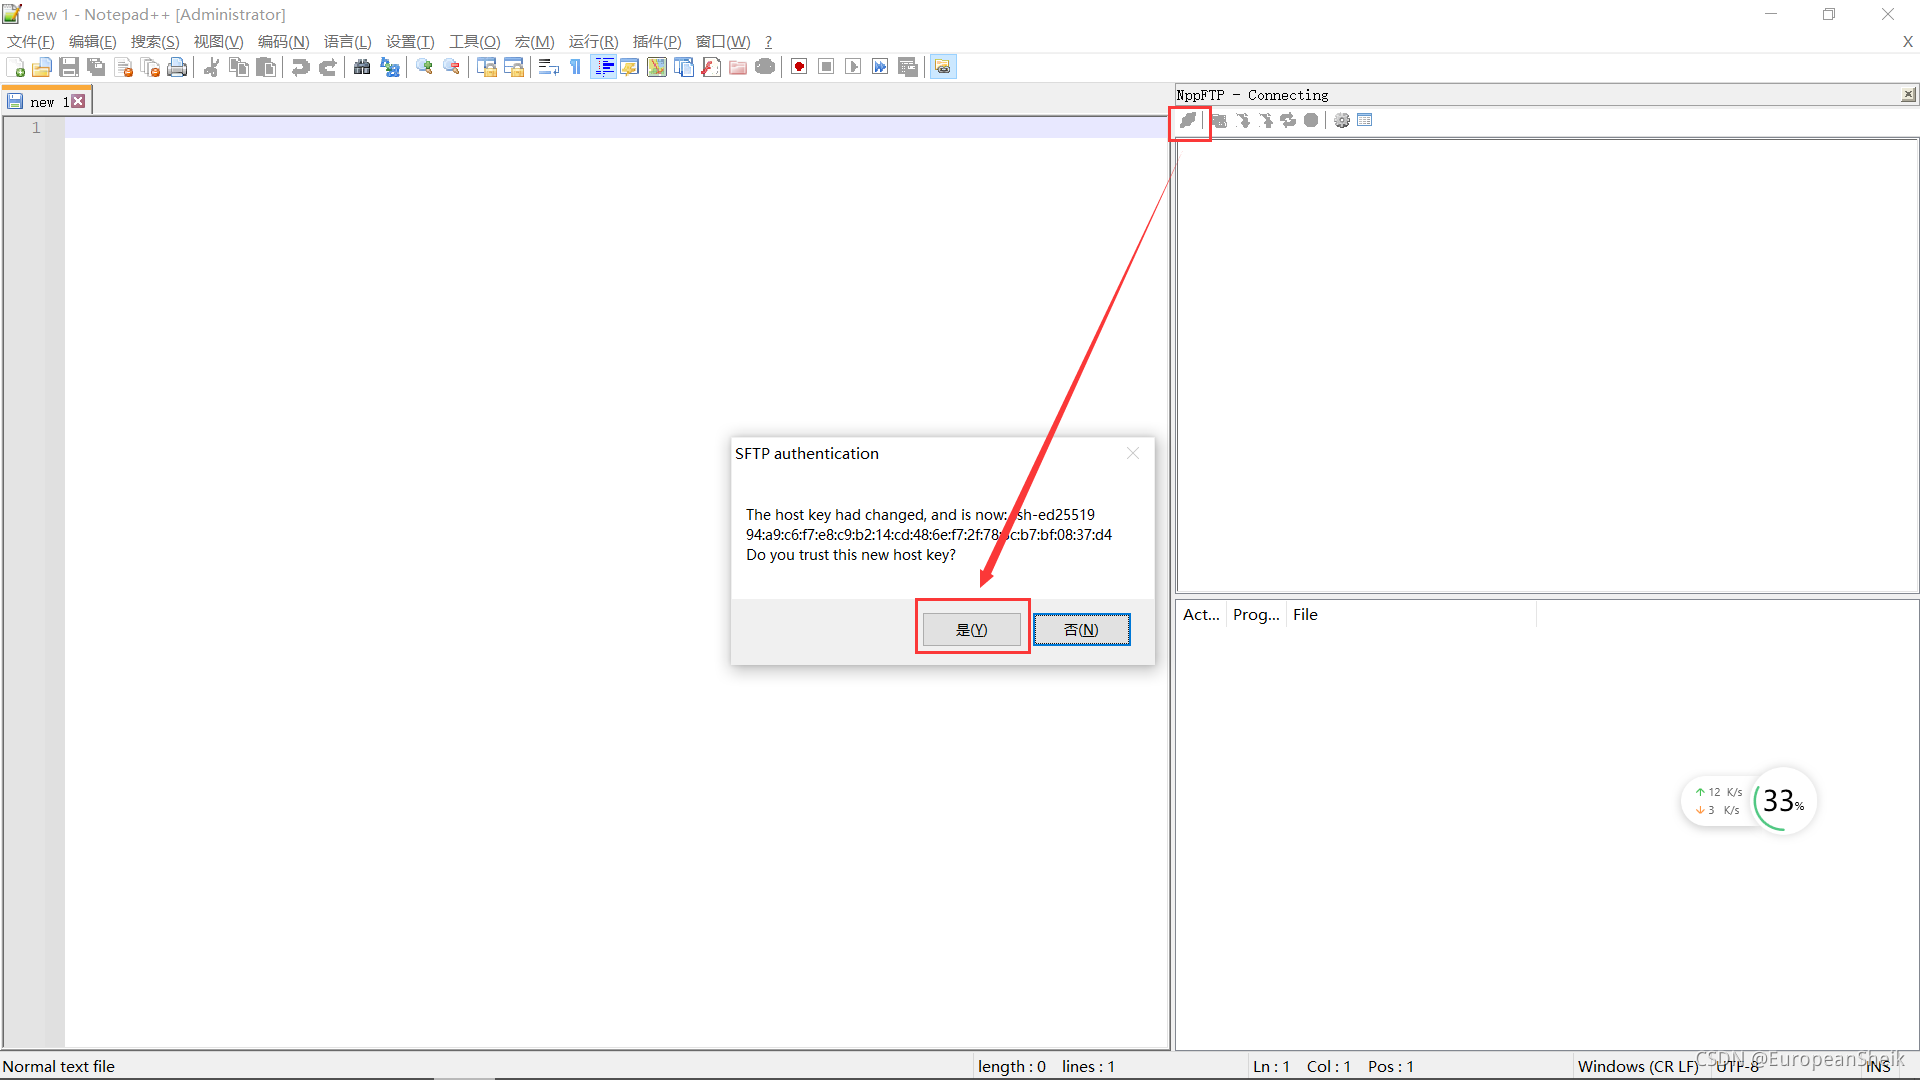Click NppFTP refresh icon

point(1288,120)
